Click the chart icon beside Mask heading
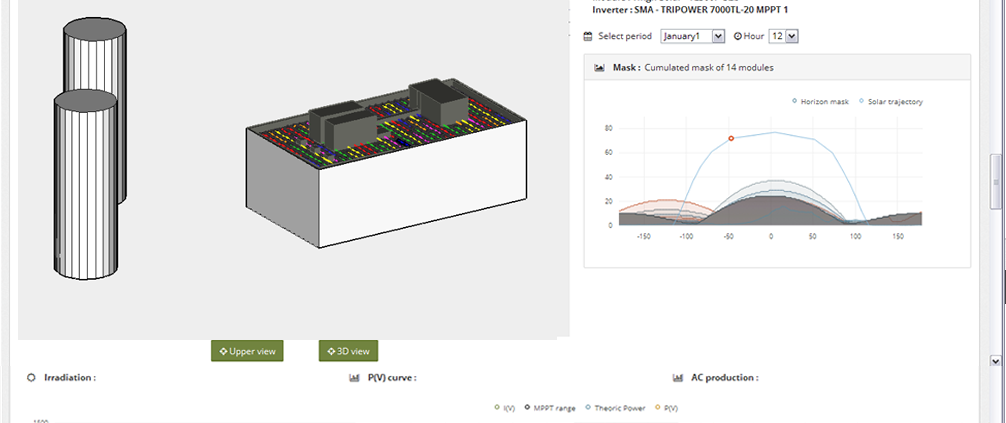 (600, 67)
